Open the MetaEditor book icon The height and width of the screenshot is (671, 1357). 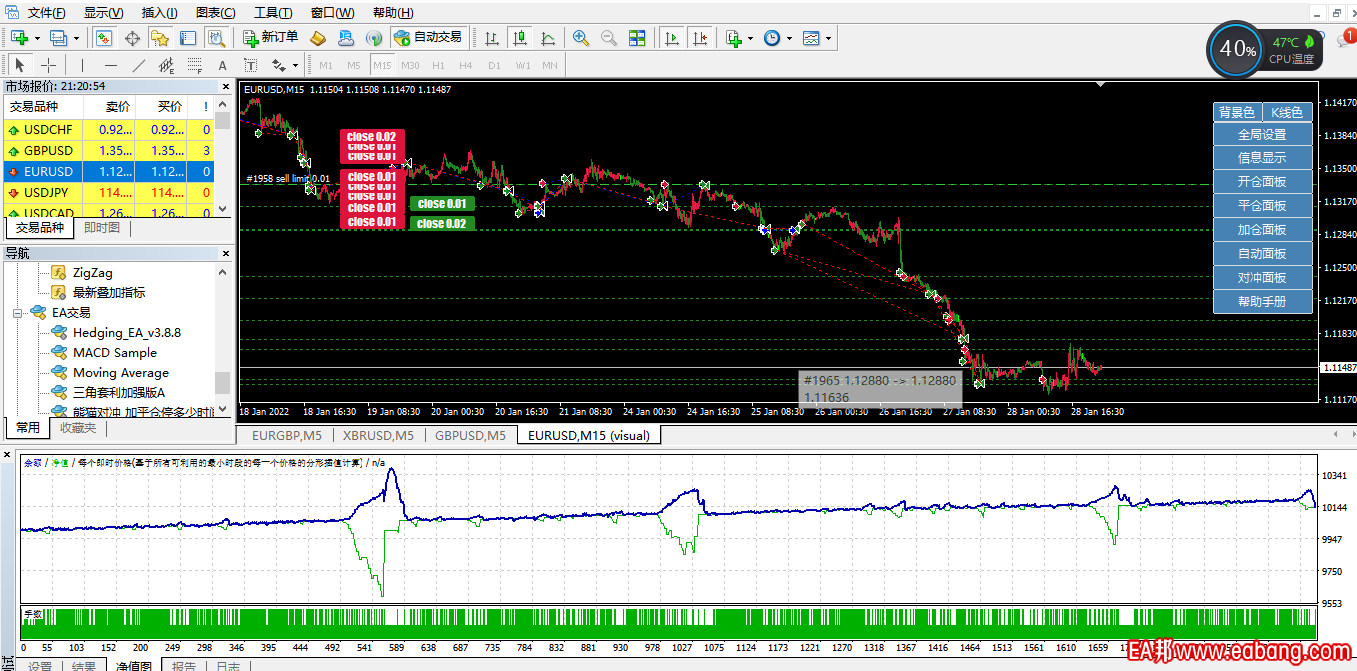pyautogui.click(x=318, y=38)
